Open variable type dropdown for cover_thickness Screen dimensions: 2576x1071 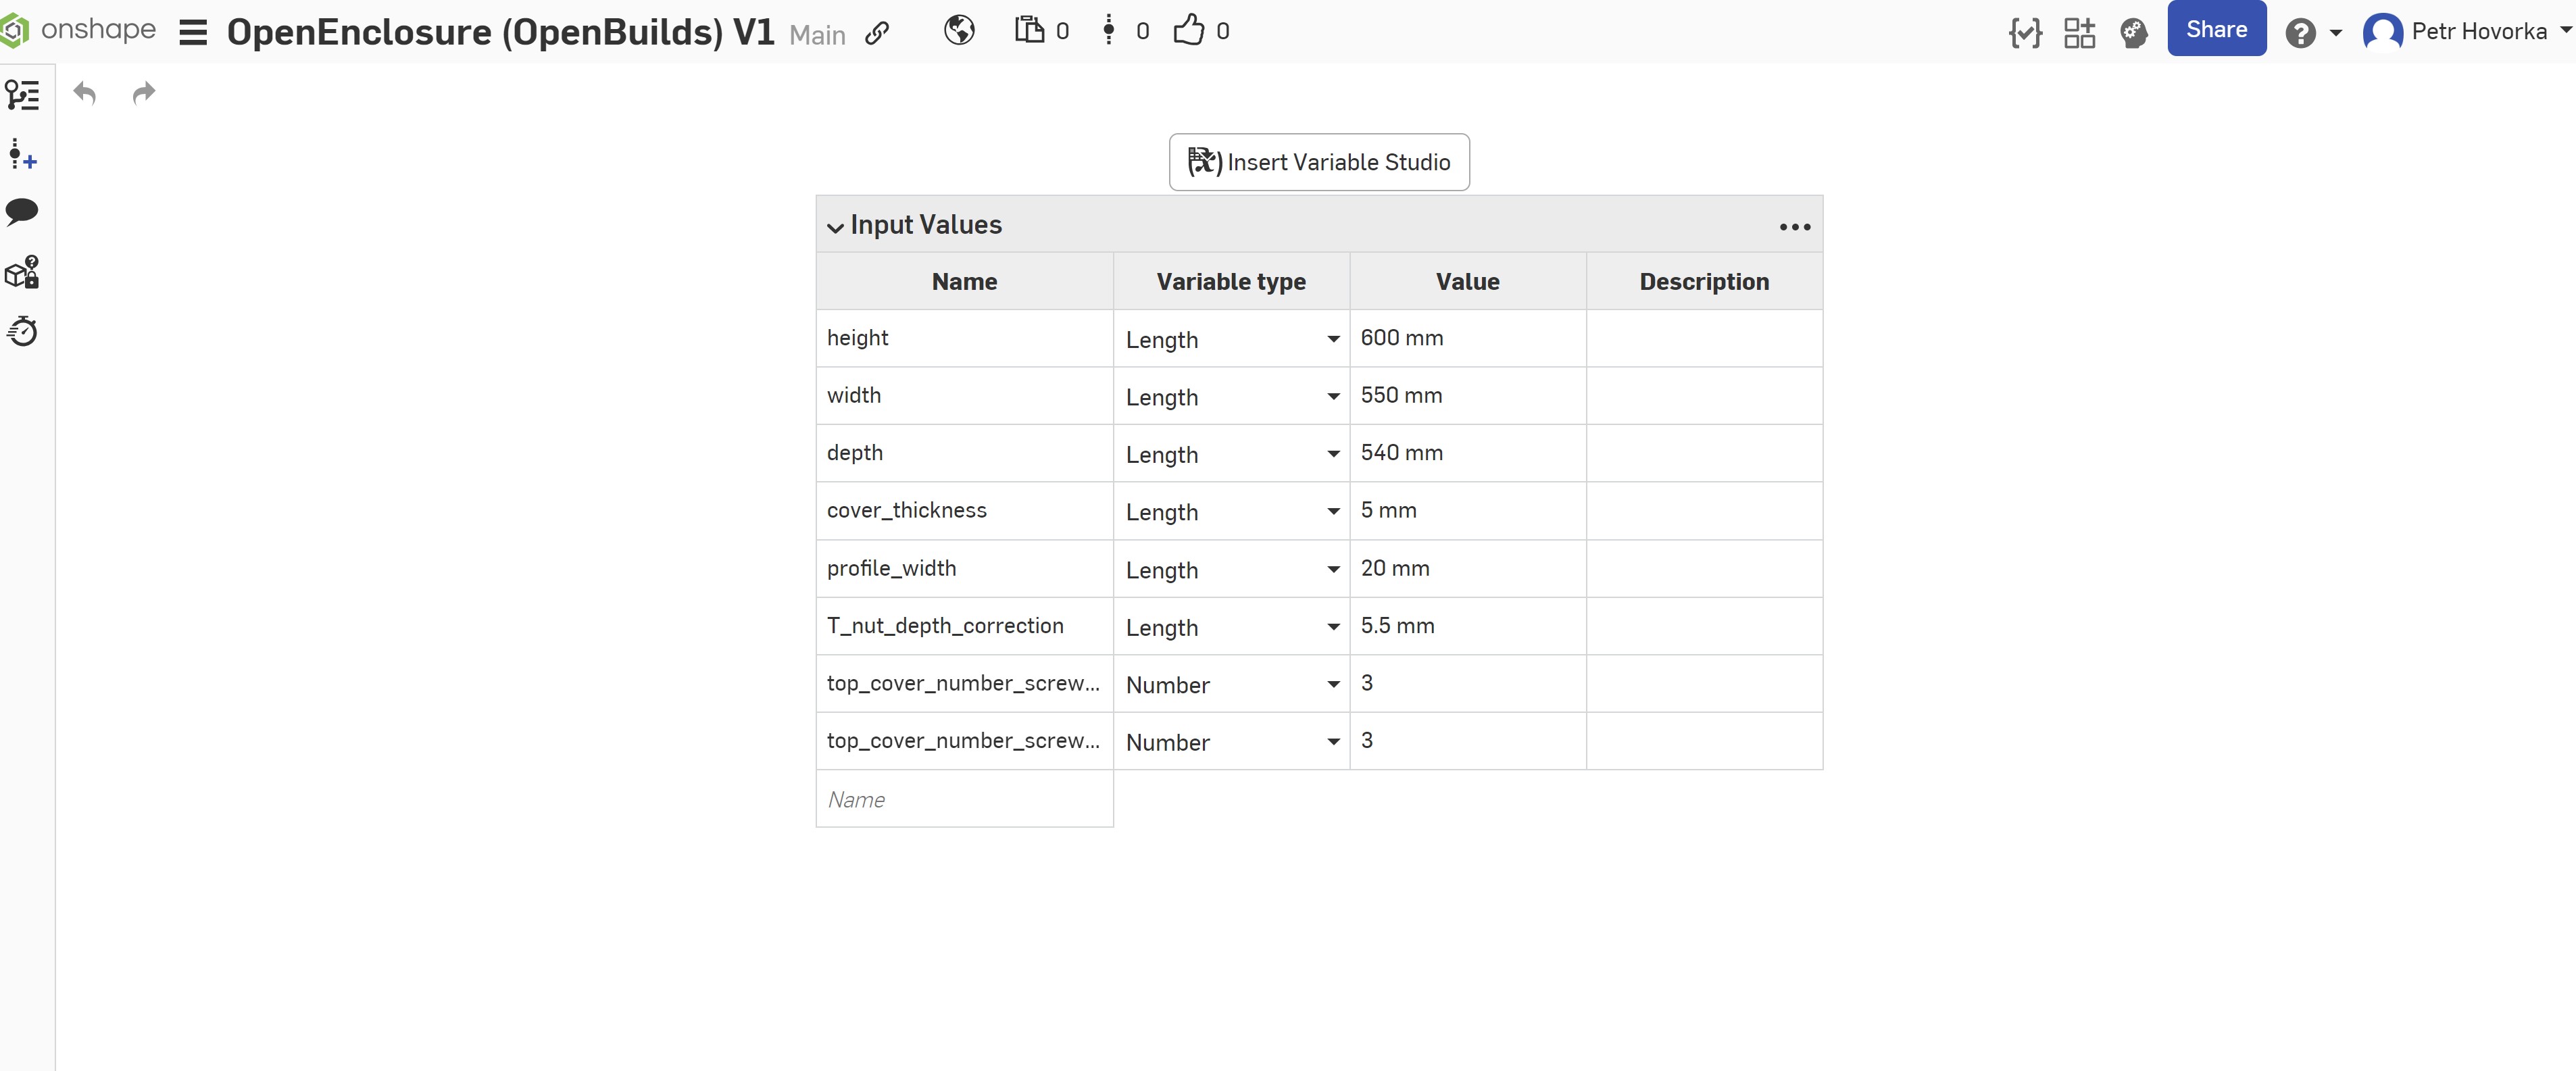tap(1232, 512)
